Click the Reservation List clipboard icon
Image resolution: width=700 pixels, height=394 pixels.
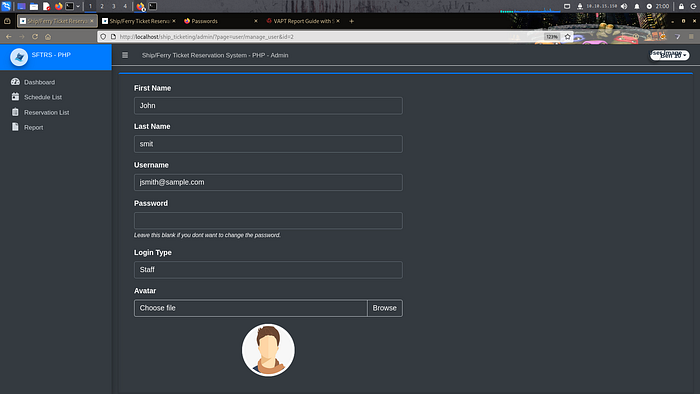[x=15, y=112]
